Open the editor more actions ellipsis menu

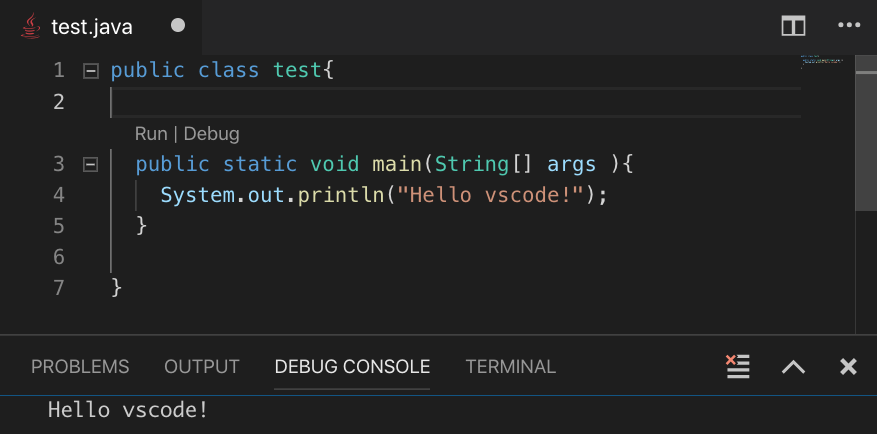click(x=849, y=27)
